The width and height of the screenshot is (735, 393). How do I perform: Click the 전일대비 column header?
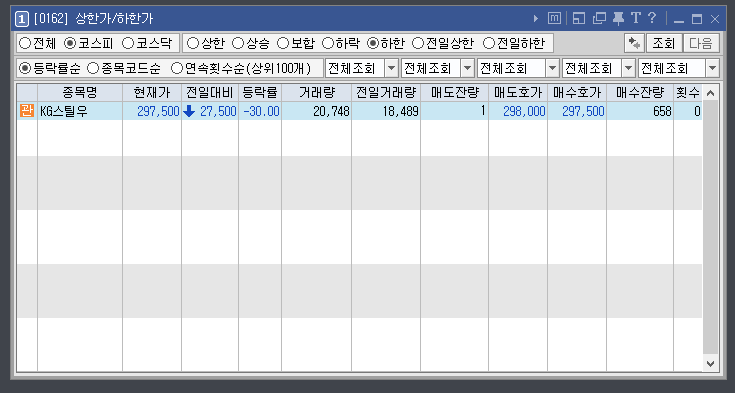(x=210, y=93)
